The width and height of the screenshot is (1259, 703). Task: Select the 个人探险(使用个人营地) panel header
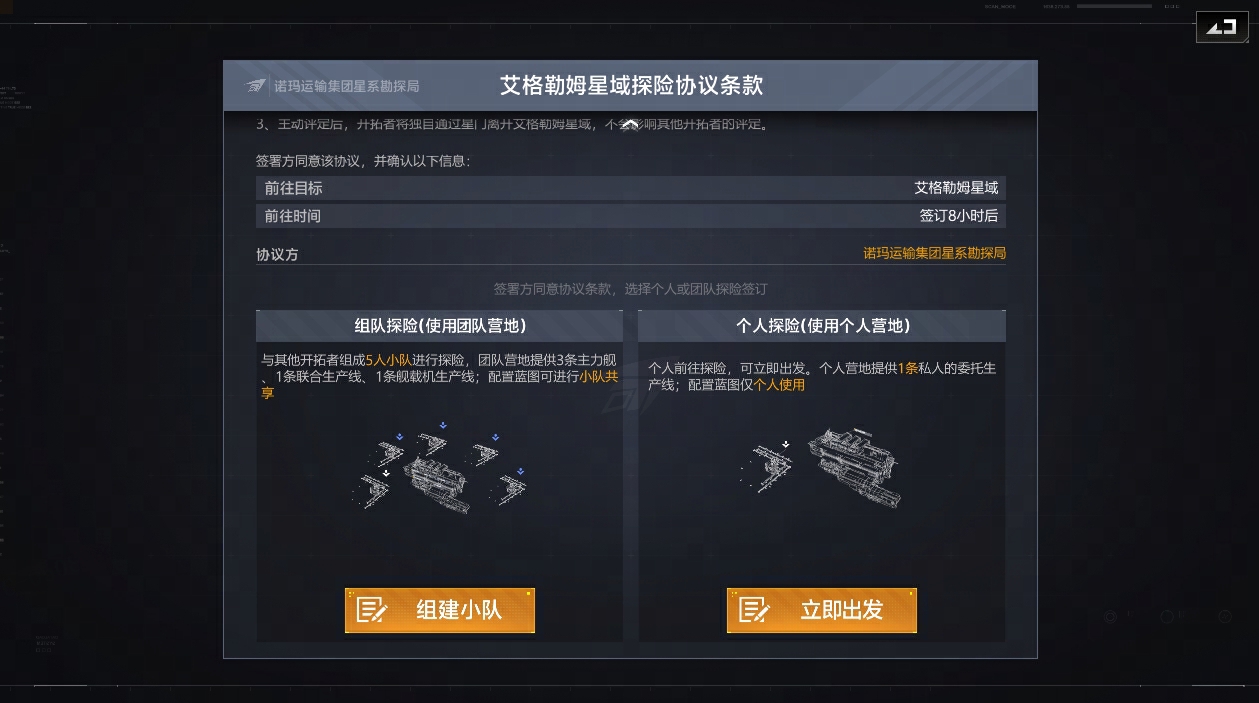[822, 326]
